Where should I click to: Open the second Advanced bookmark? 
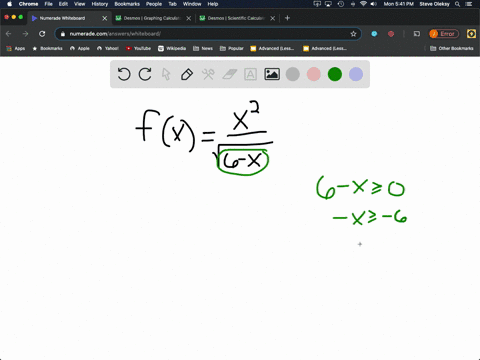[325, 48]
